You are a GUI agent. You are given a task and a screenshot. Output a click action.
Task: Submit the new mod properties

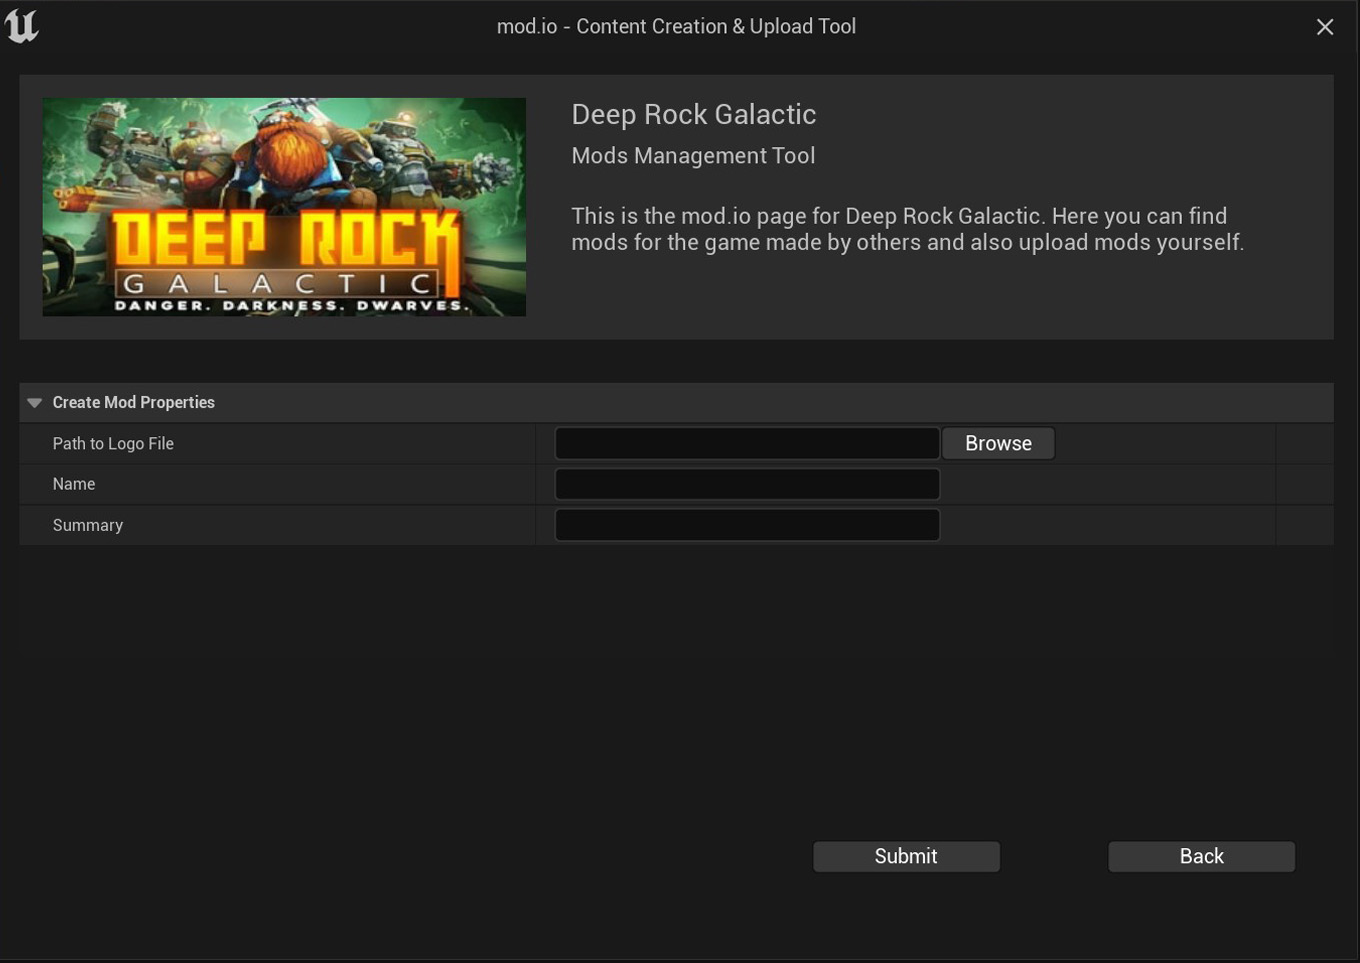coord(906,856)
